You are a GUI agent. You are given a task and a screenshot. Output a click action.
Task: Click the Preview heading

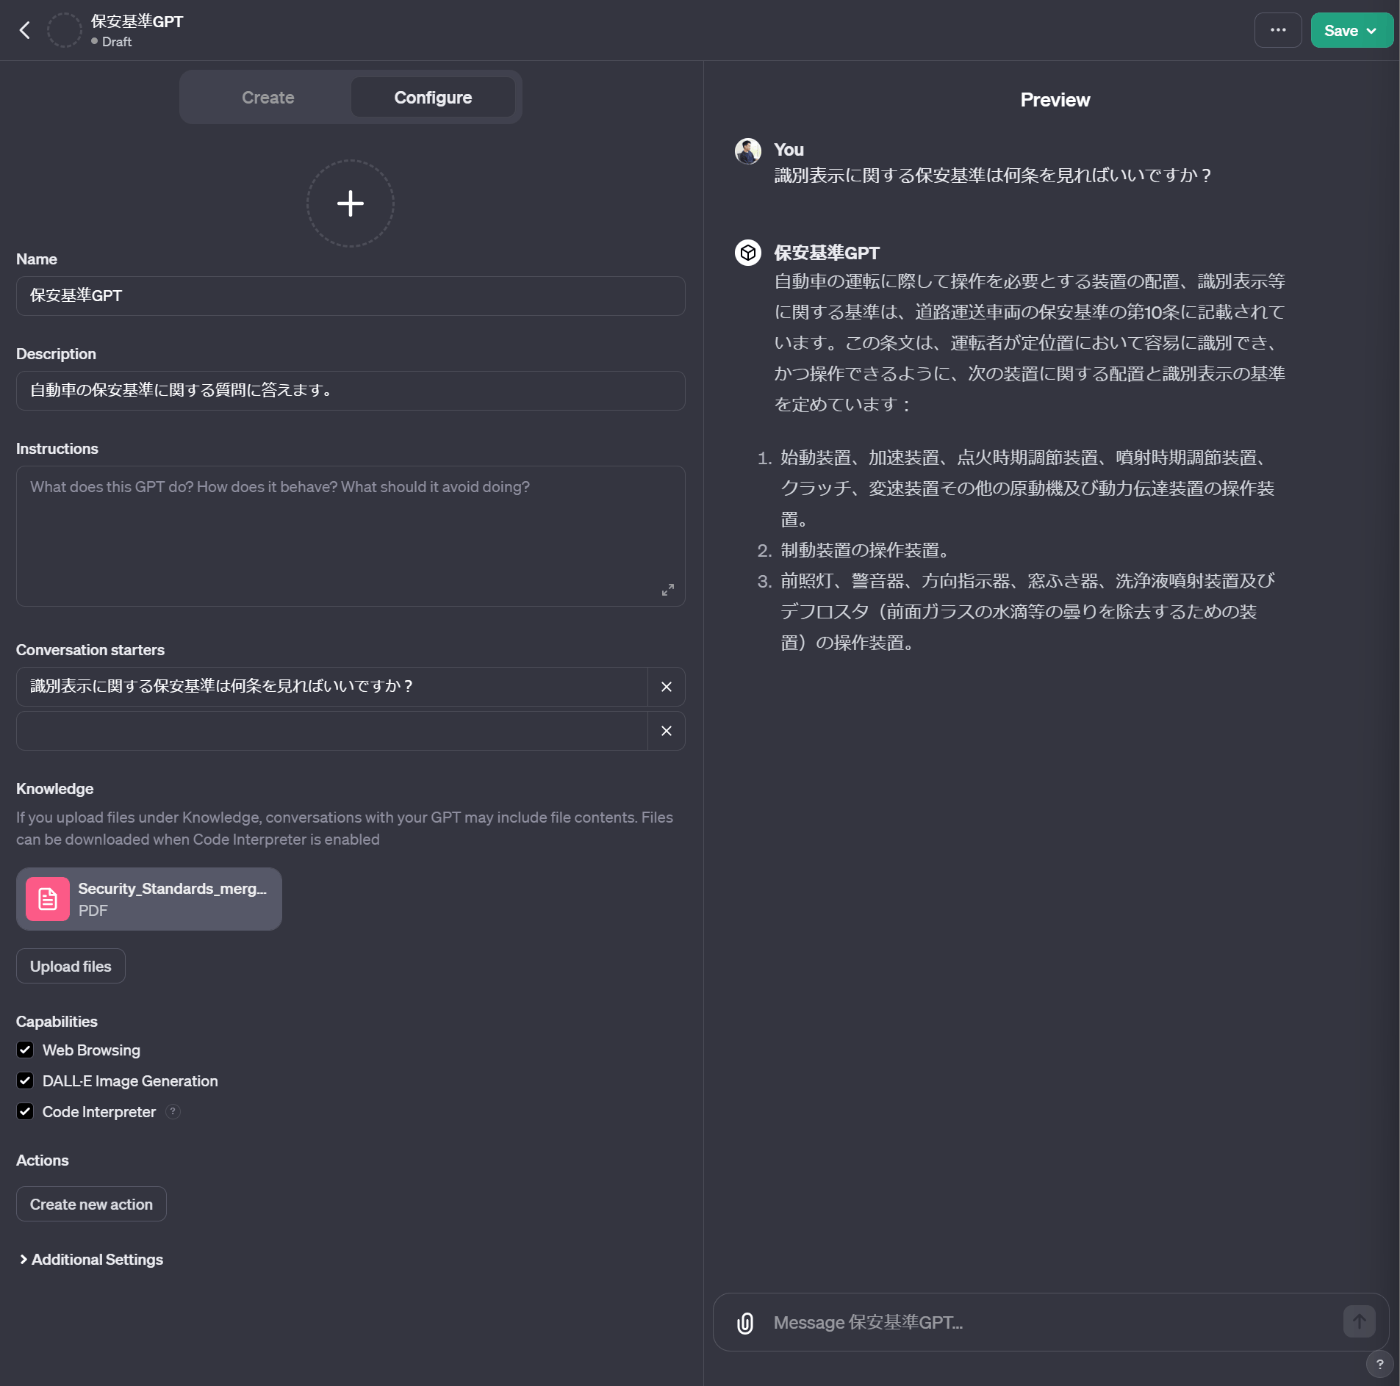coord(1055,100)
